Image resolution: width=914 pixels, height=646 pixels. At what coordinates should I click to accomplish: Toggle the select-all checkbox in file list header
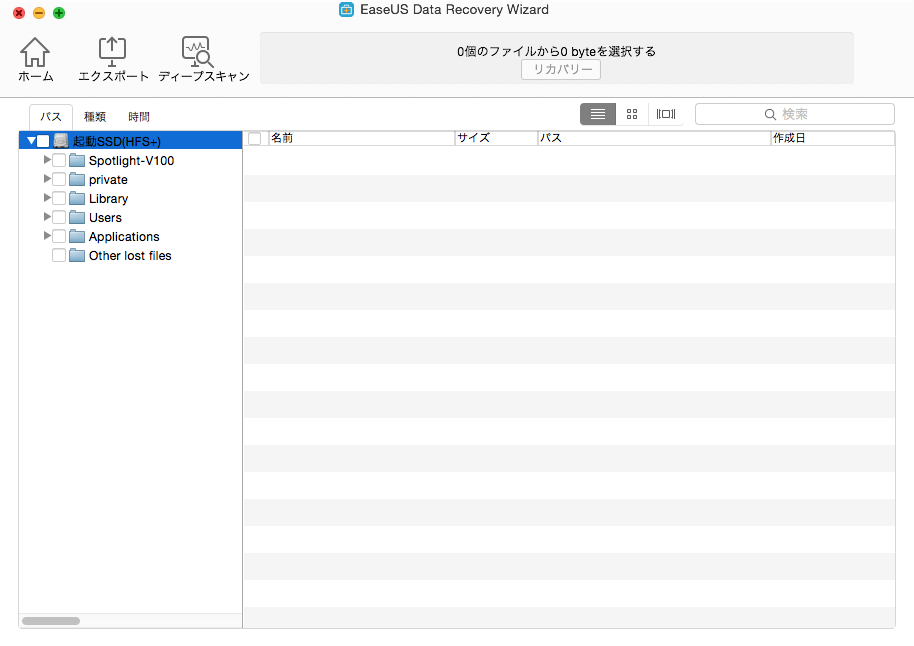tap(255, 139)
